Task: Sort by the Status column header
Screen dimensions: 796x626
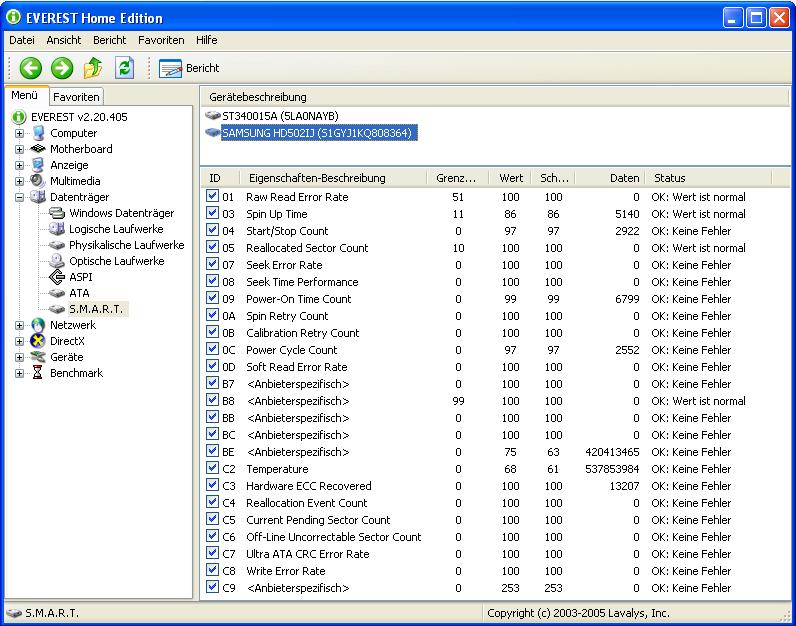Action: tap(708, 178)
